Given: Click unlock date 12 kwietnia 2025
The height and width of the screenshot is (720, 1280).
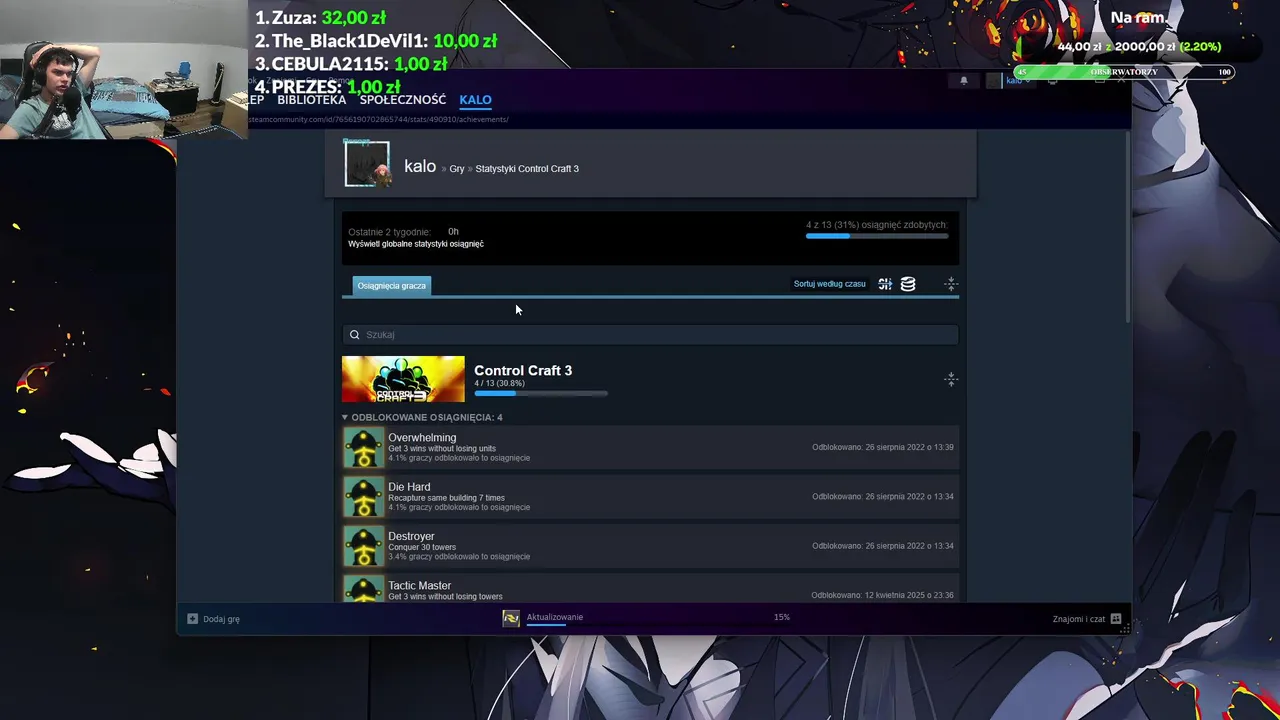Looking at the screenshot, I should pyautogui.click(x=882, y=595).
